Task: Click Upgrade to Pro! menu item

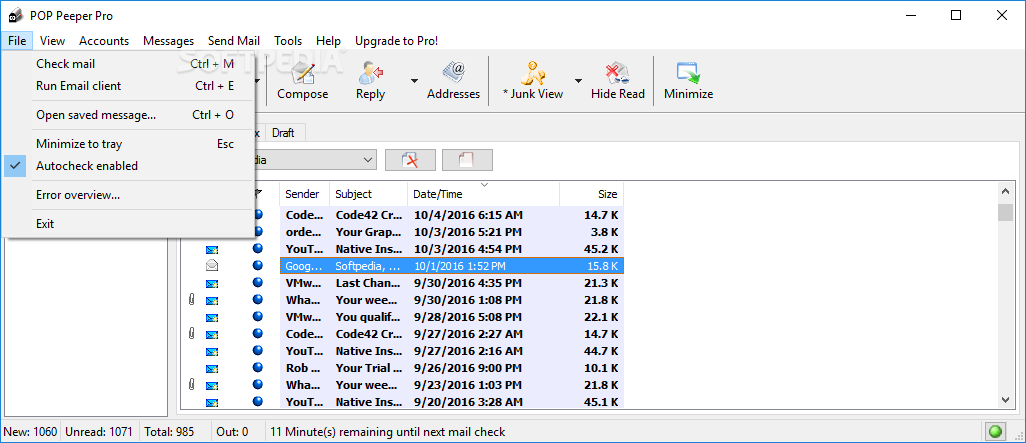Action: point(397,41)
